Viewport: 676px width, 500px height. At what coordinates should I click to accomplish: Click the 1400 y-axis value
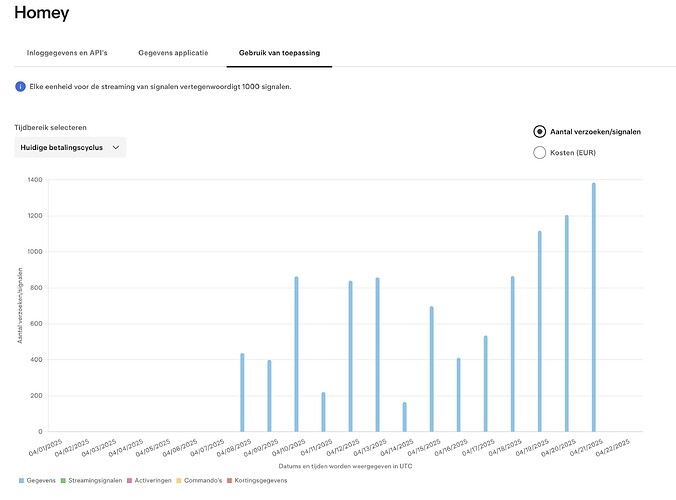coord(35,180)
